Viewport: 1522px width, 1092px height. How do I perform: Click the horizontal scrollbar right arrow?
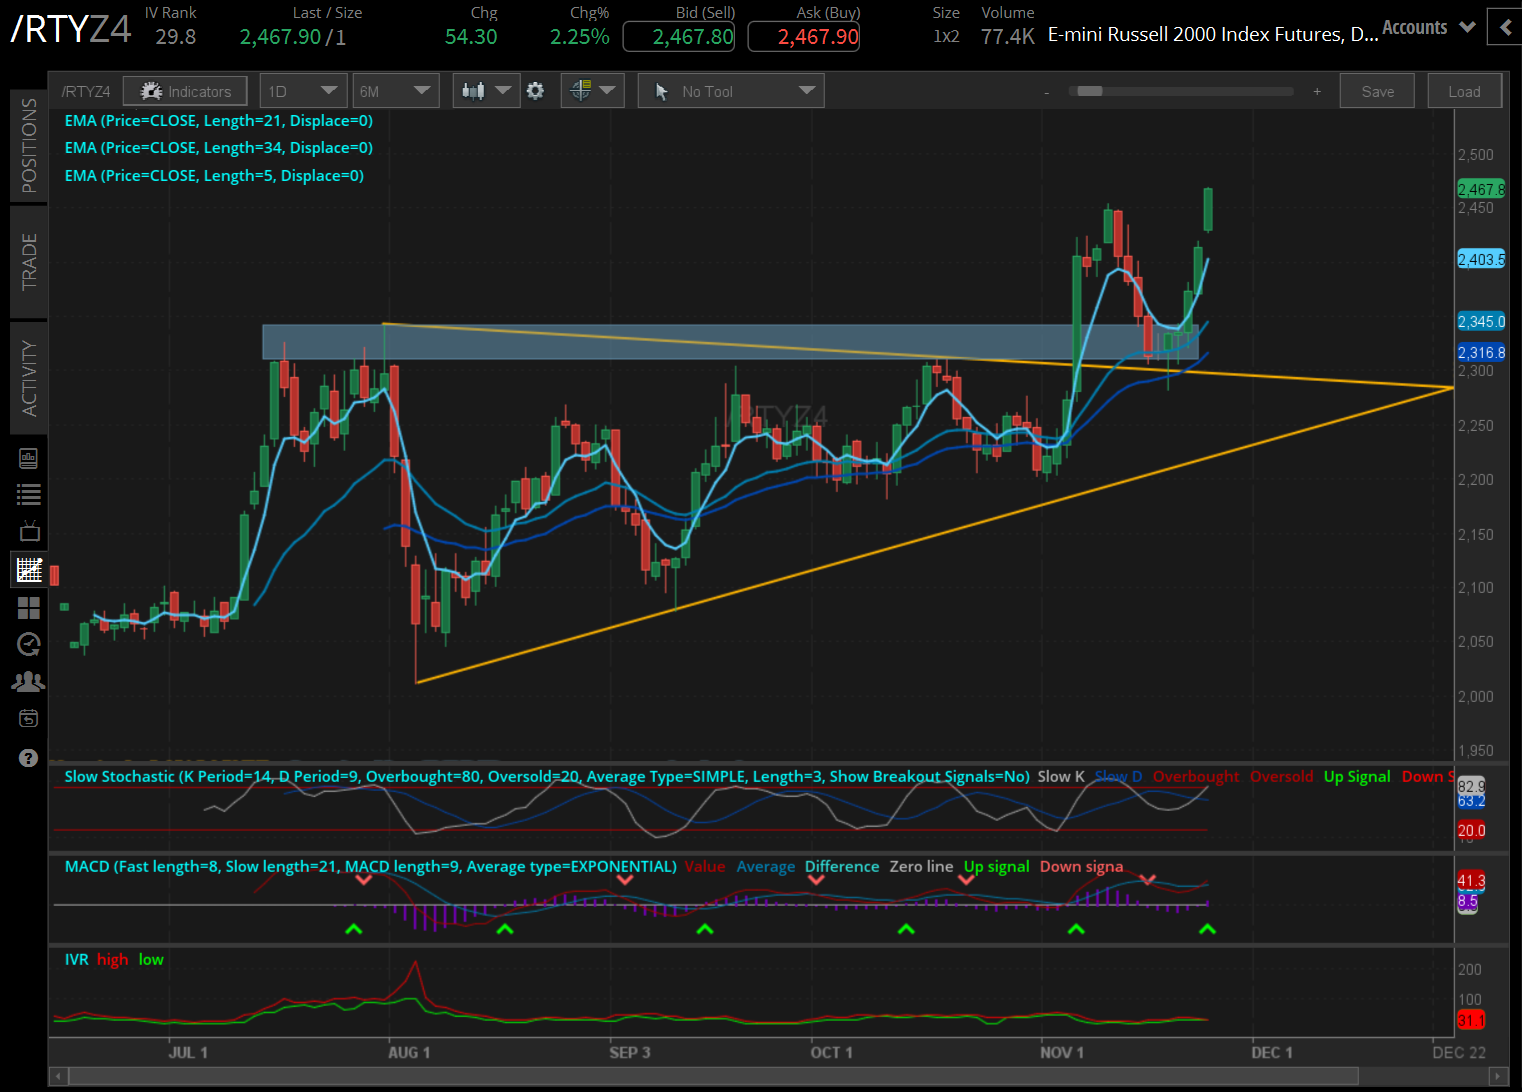pos(1498,1076)
